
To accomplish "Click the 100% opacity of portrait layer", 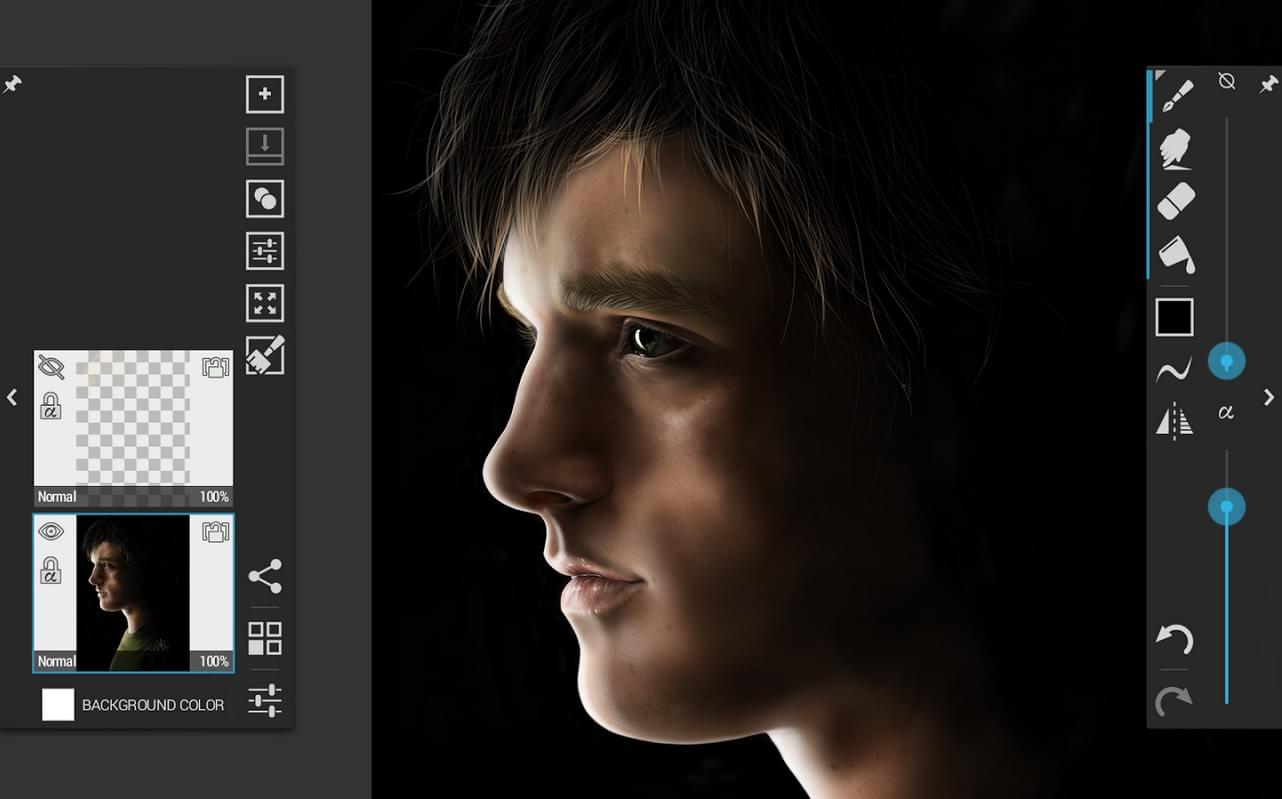I will [214, 661].
